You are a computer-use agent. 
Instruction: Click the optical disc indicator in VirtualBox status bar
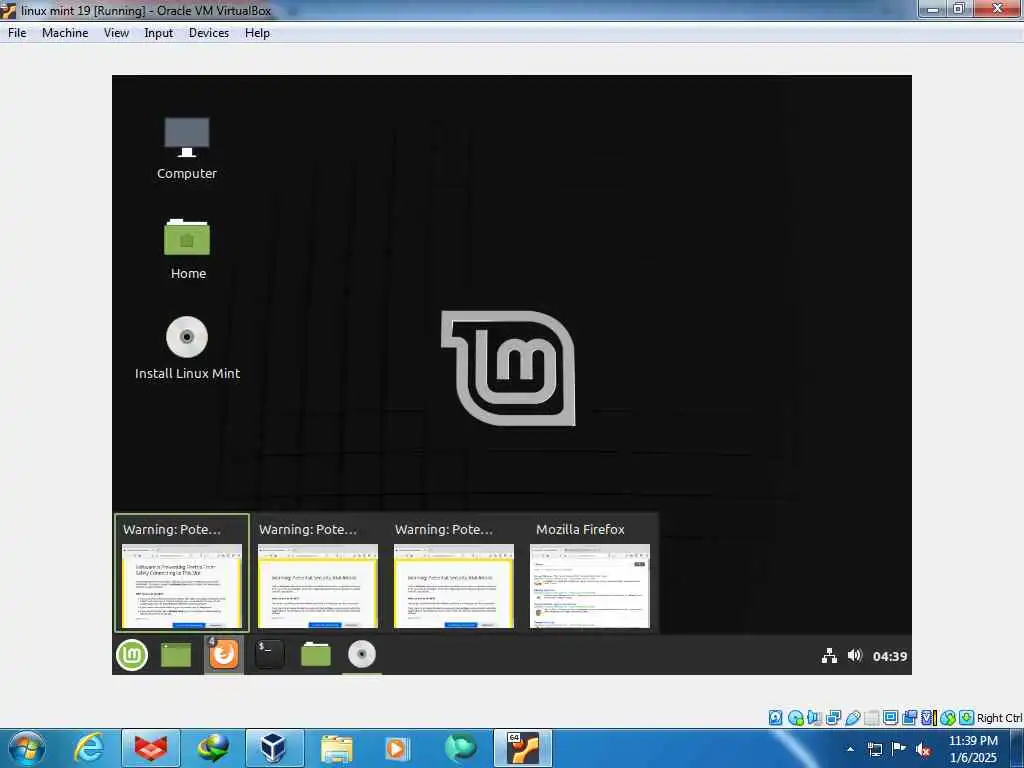tap(795, 718)
